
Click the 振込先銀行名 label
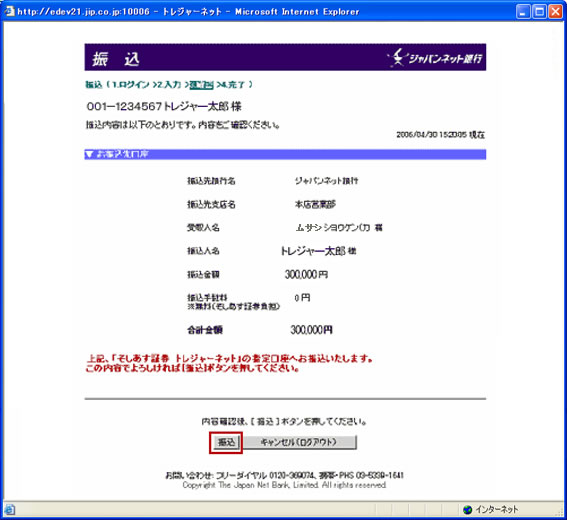click(211, 181)
